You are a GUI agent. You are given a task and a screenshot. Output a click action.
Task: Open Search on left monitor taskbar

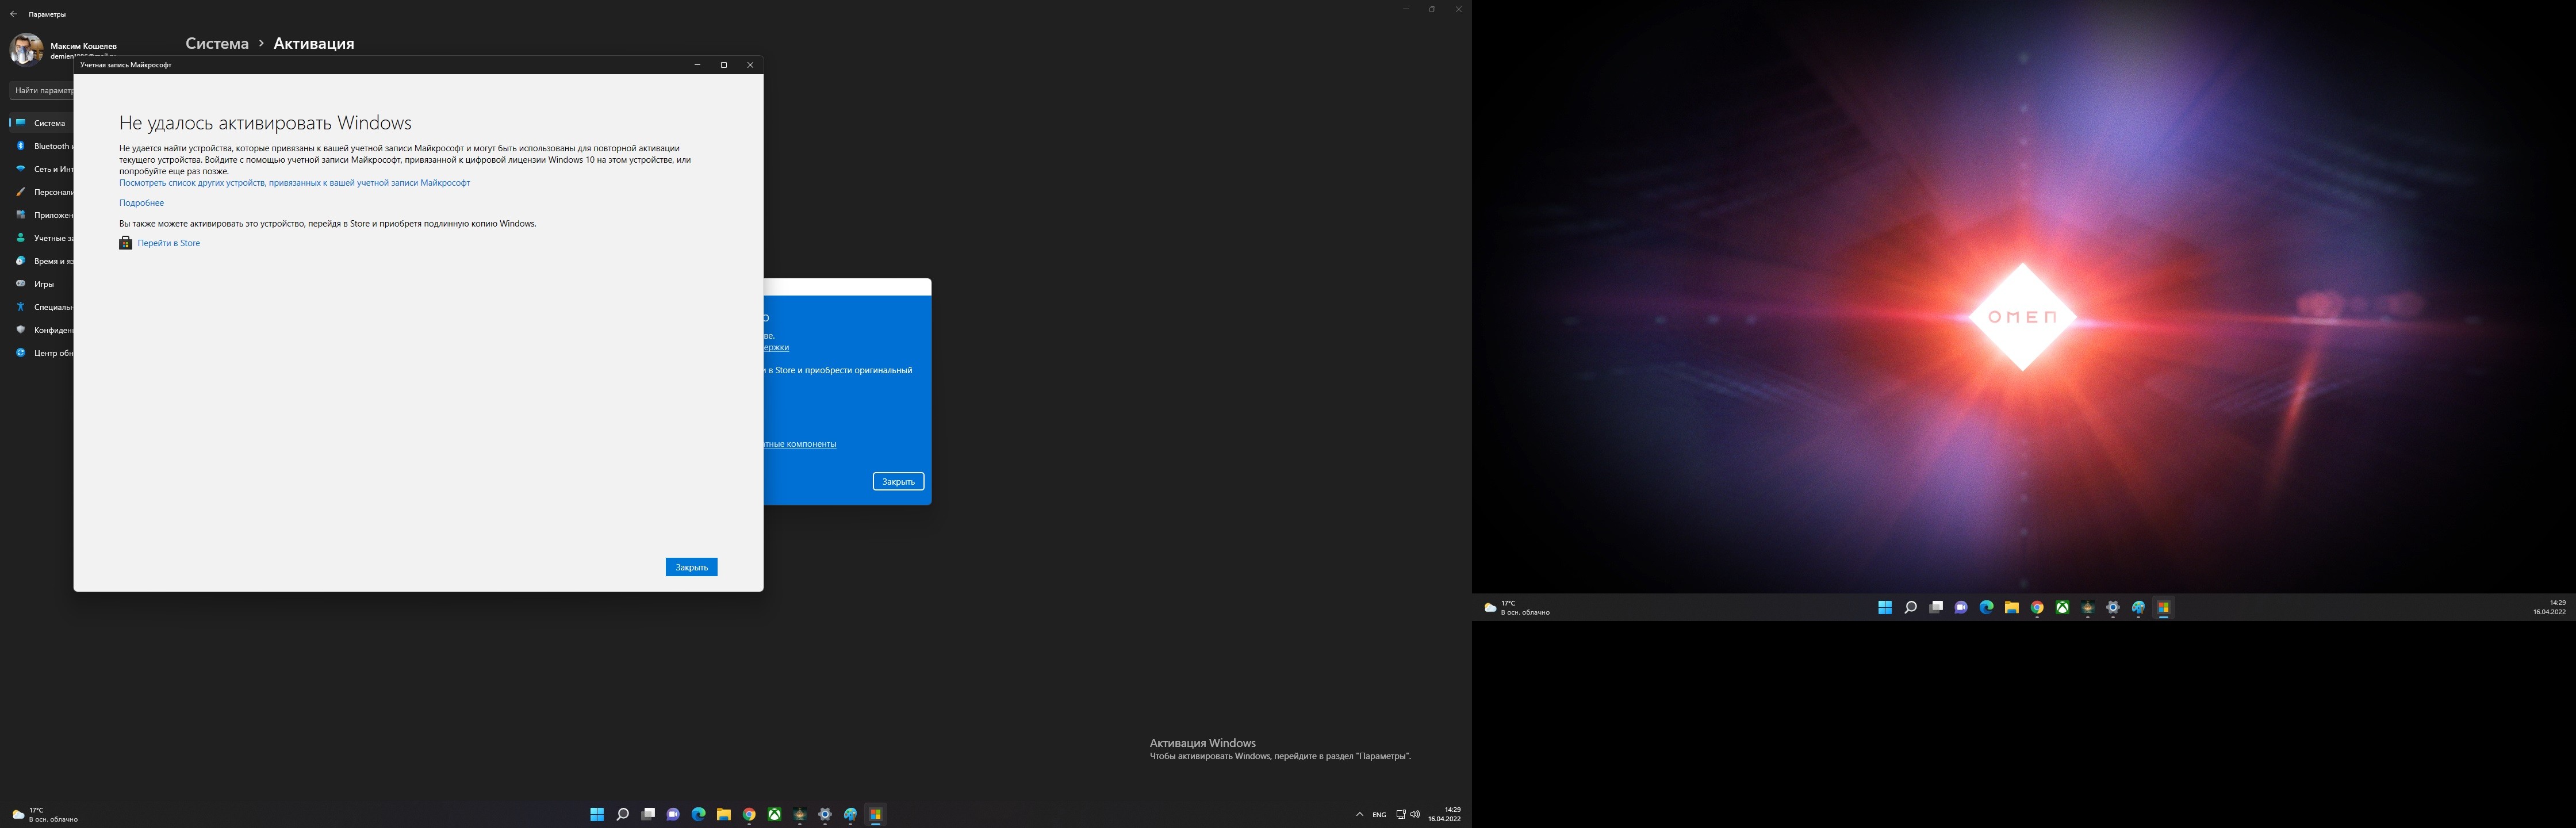(x=622, y=815)
